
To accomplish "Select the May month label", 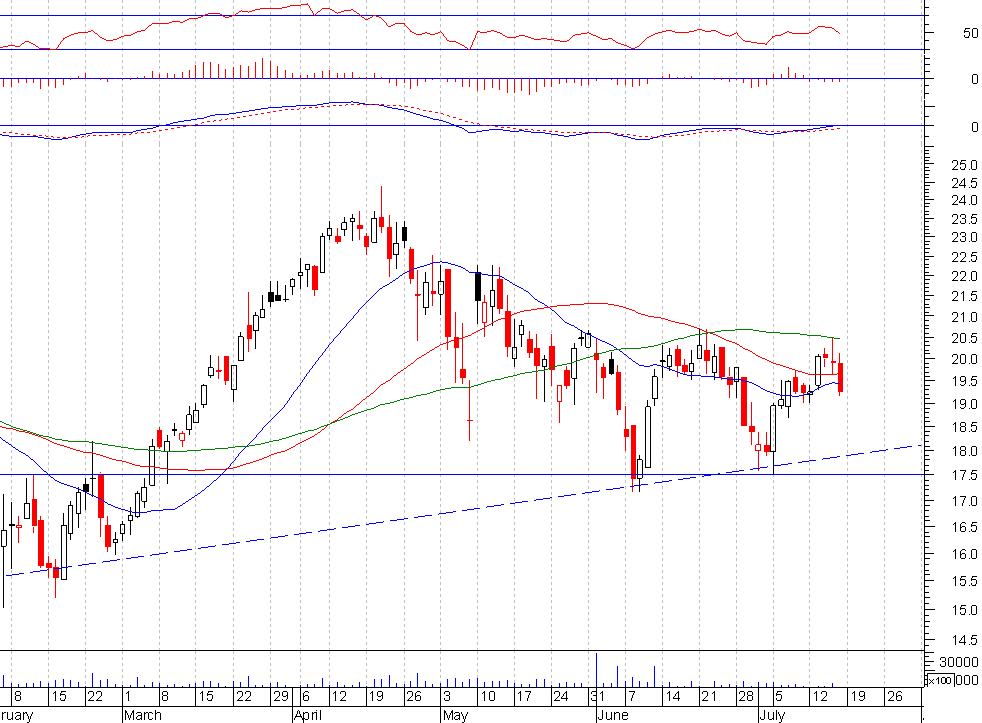I will (x=455, y=715).
